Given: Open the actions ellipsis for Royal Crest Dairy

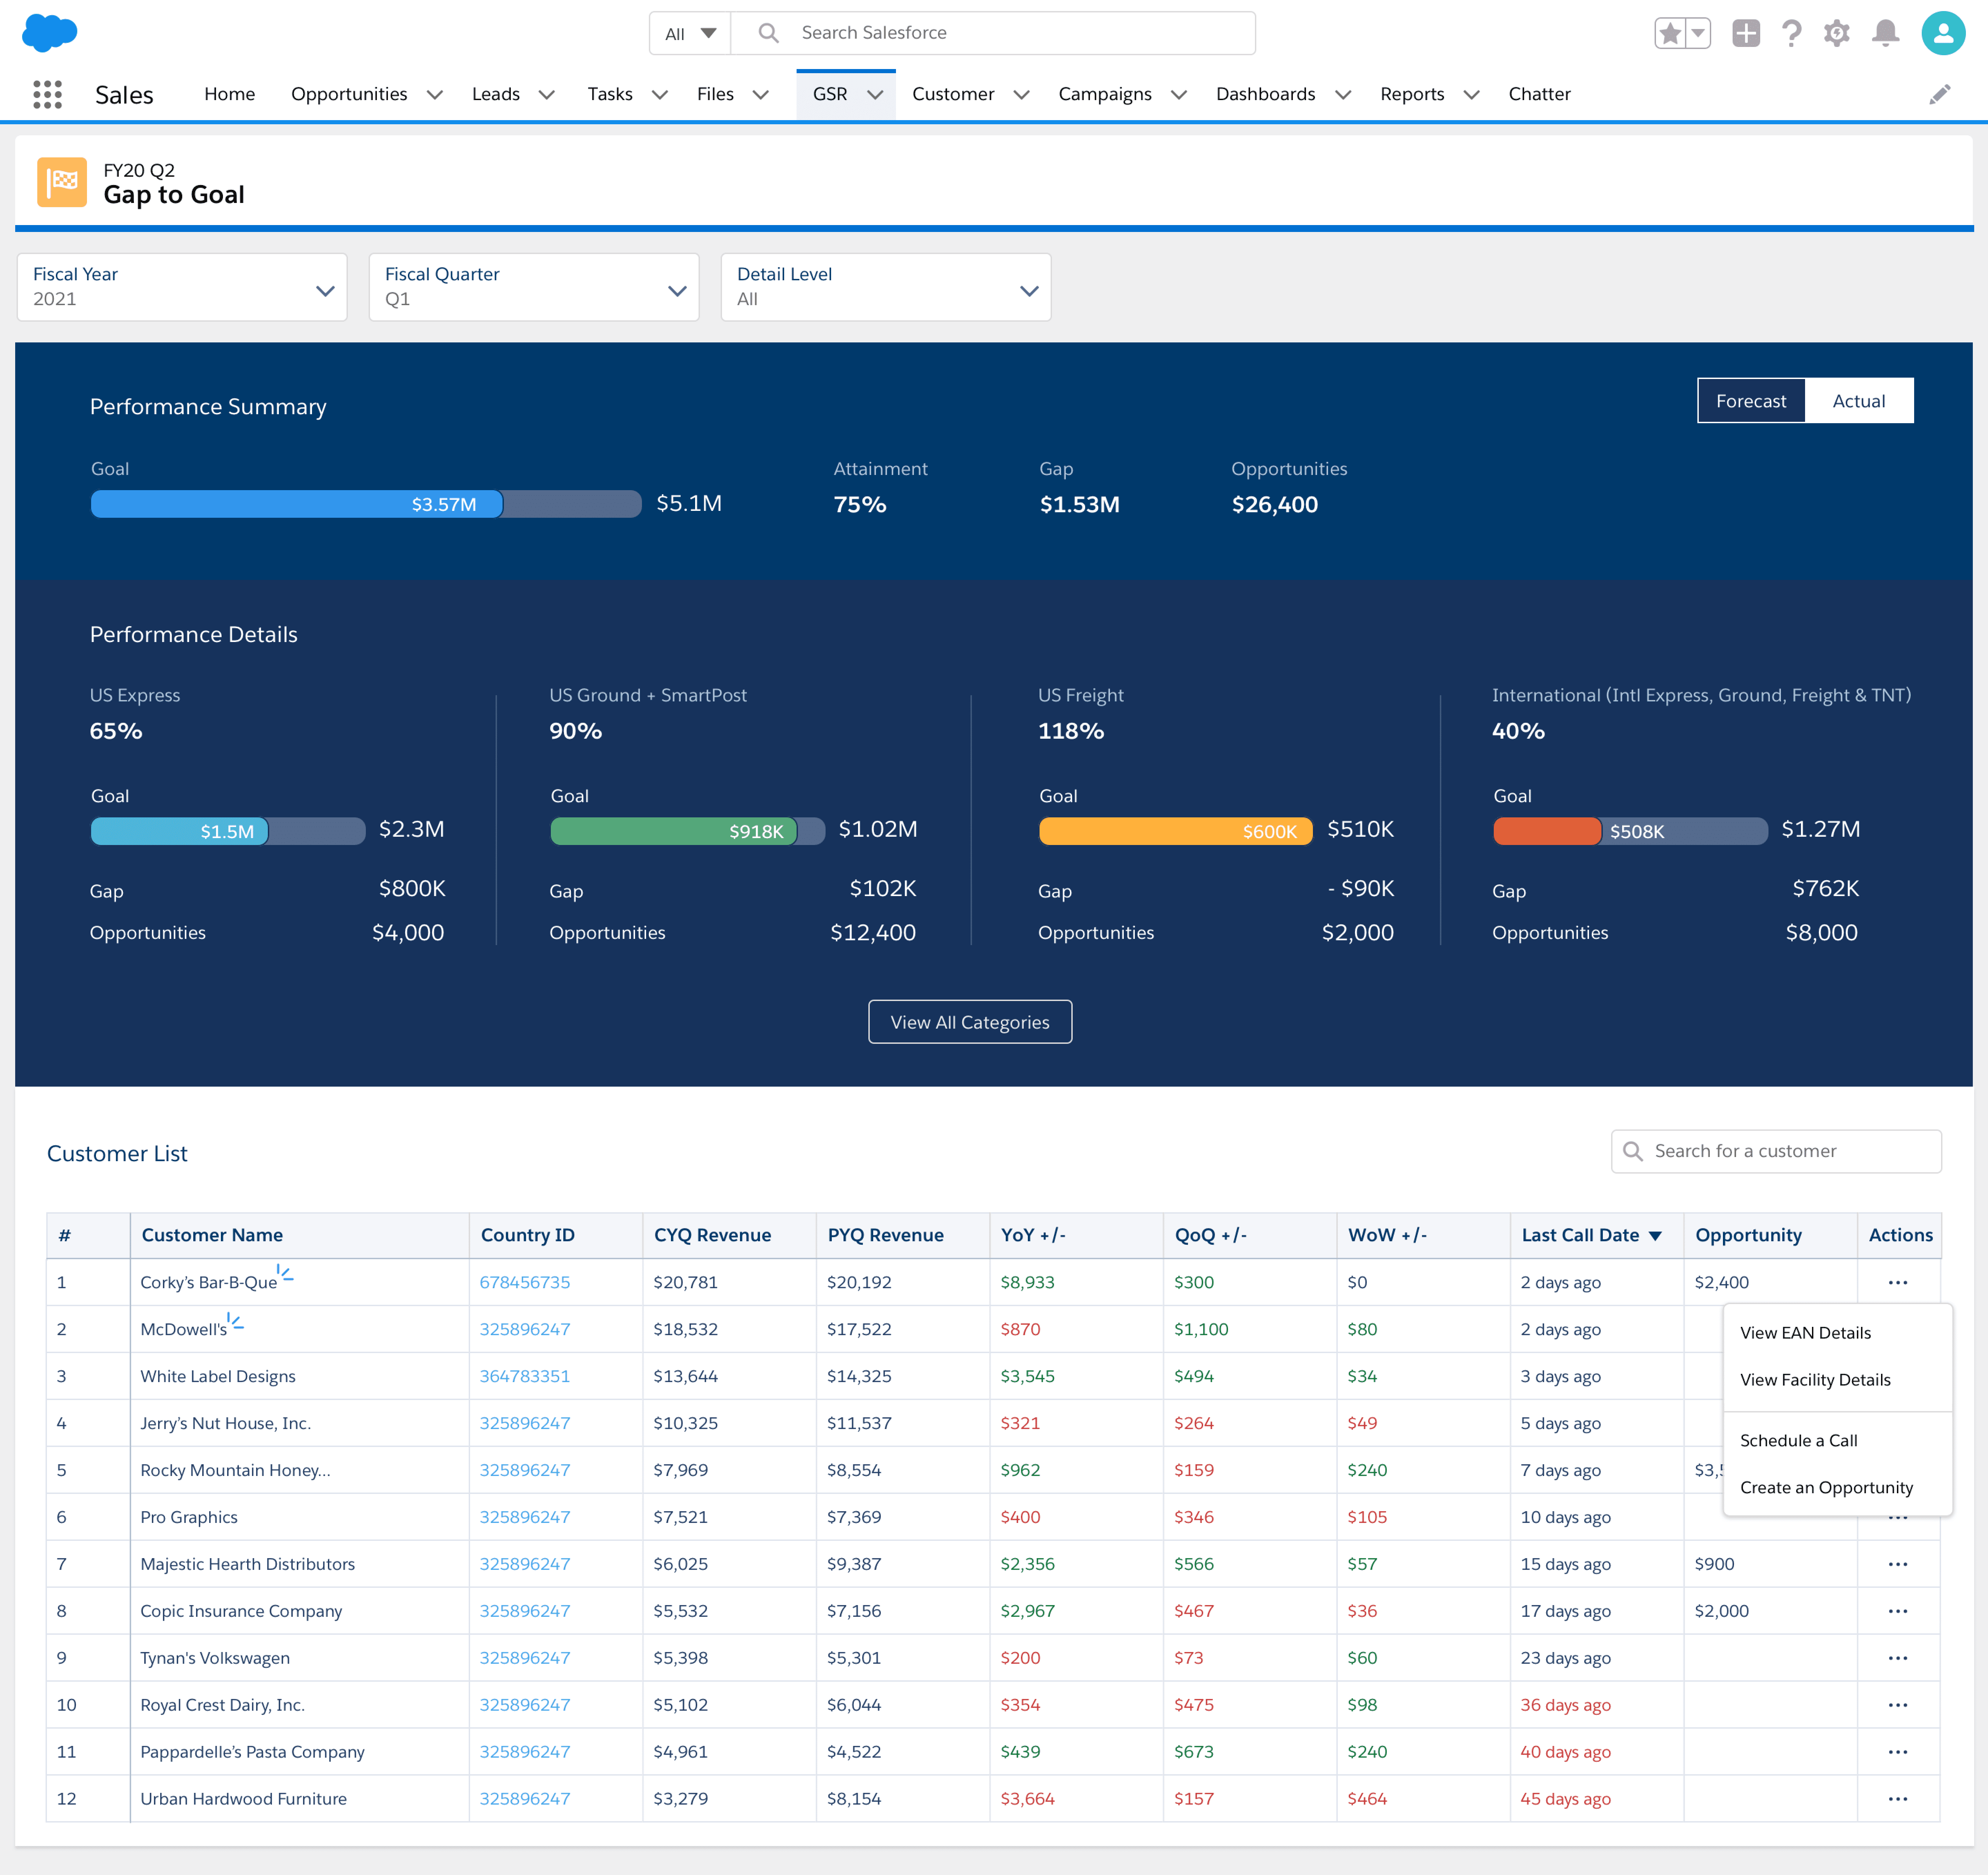Looking at the screenshot, I should pyautogui.click(x=1898, y=1705).
